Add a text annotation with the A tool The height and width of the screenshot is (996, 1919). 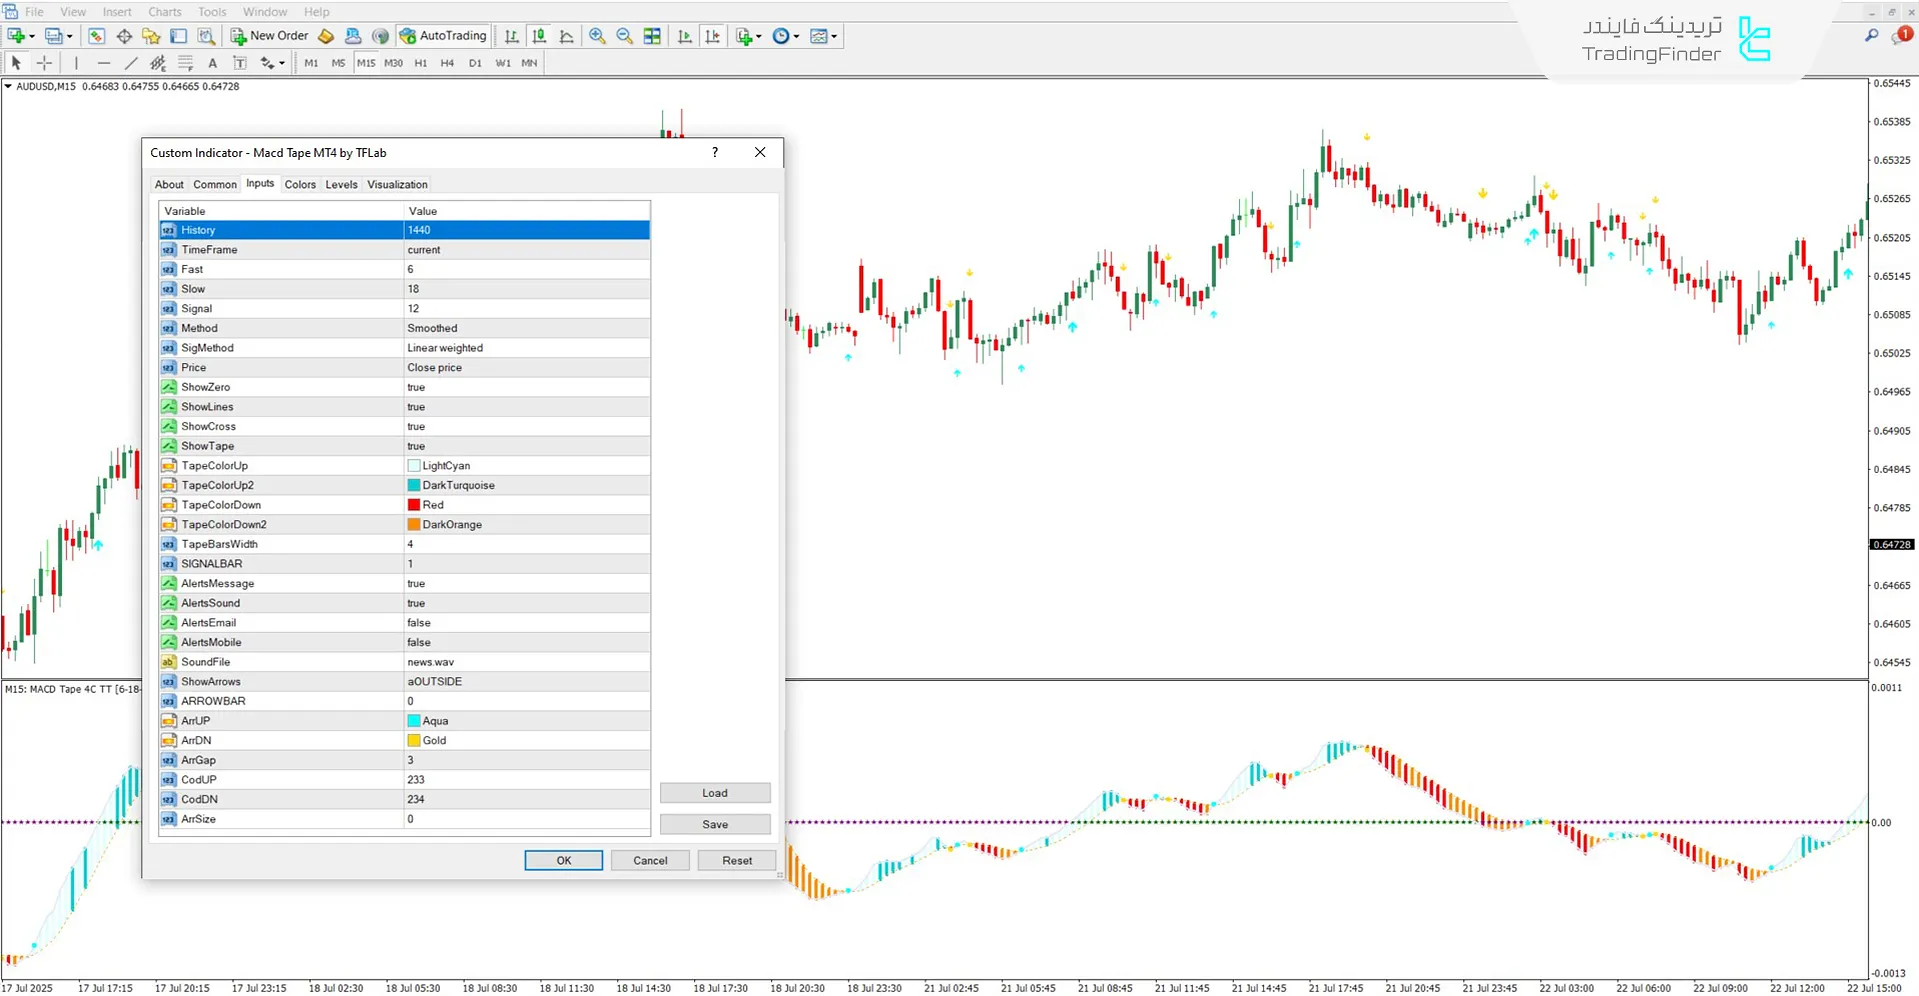click(x=212, y=62)
